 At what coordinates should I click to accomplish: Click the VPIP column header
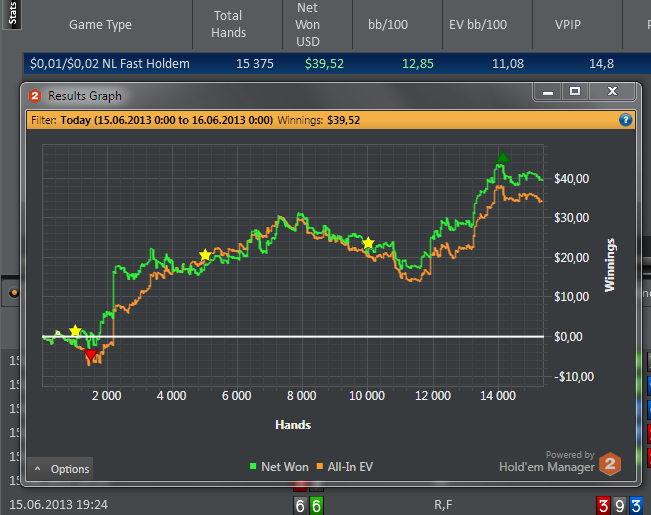pyautogui.click(x=574, y=24)
